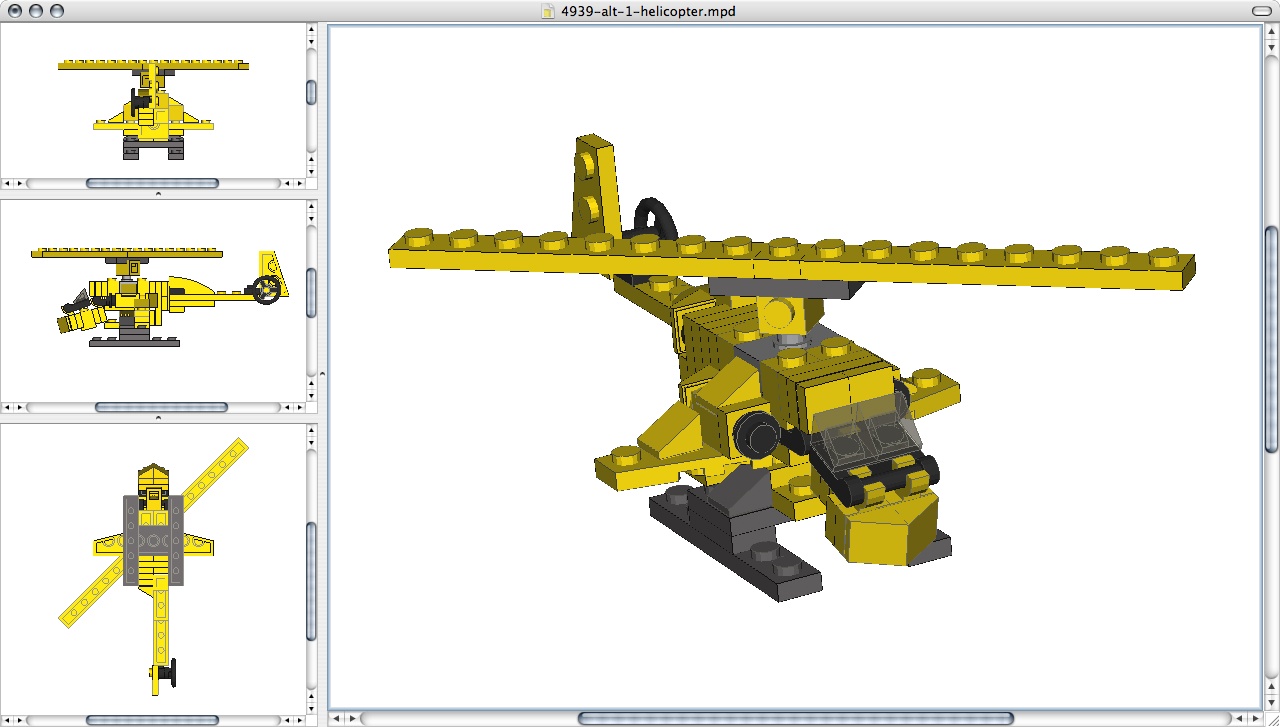Image resolution: width=1280 pixels, height=727 pixels.
Task: Click the up scroll arrow of the front-view pane
Action: click(x=311, y=31)
